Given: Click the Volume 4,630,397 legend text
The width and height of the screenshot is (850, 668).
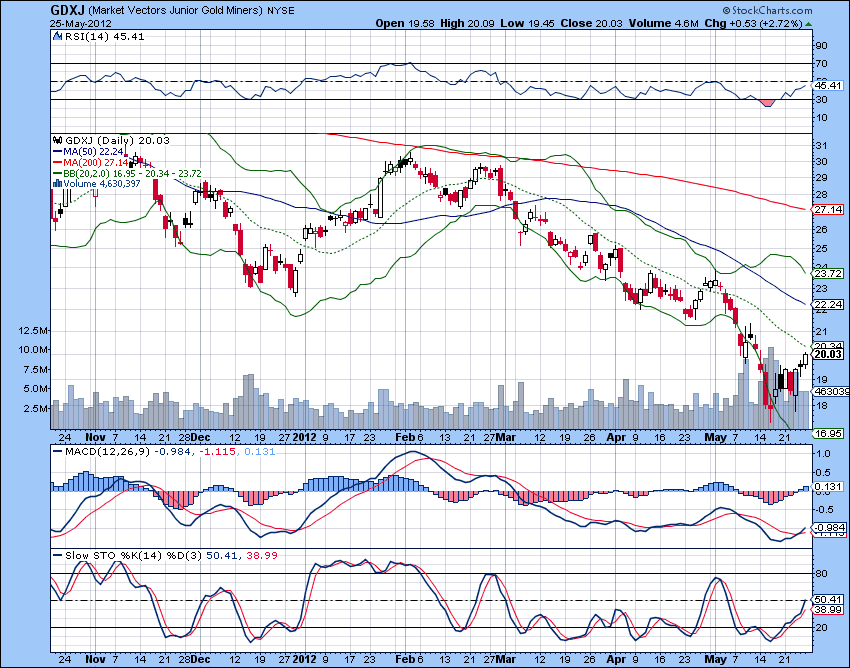Looking at the screenshot, I should [x=101, y=183].
